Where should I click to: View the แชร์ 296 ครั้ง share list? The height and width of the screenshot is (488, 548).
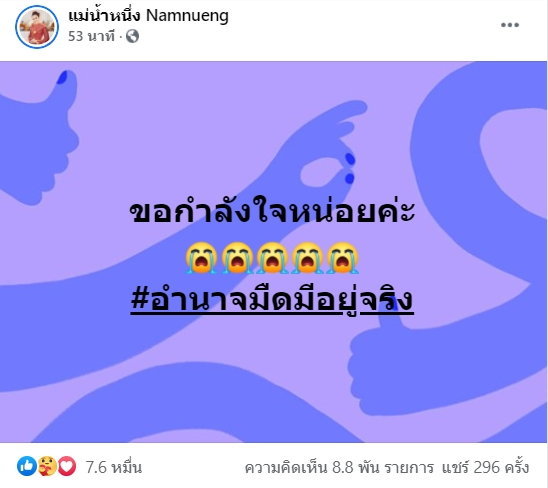click(x=486, y=467)
